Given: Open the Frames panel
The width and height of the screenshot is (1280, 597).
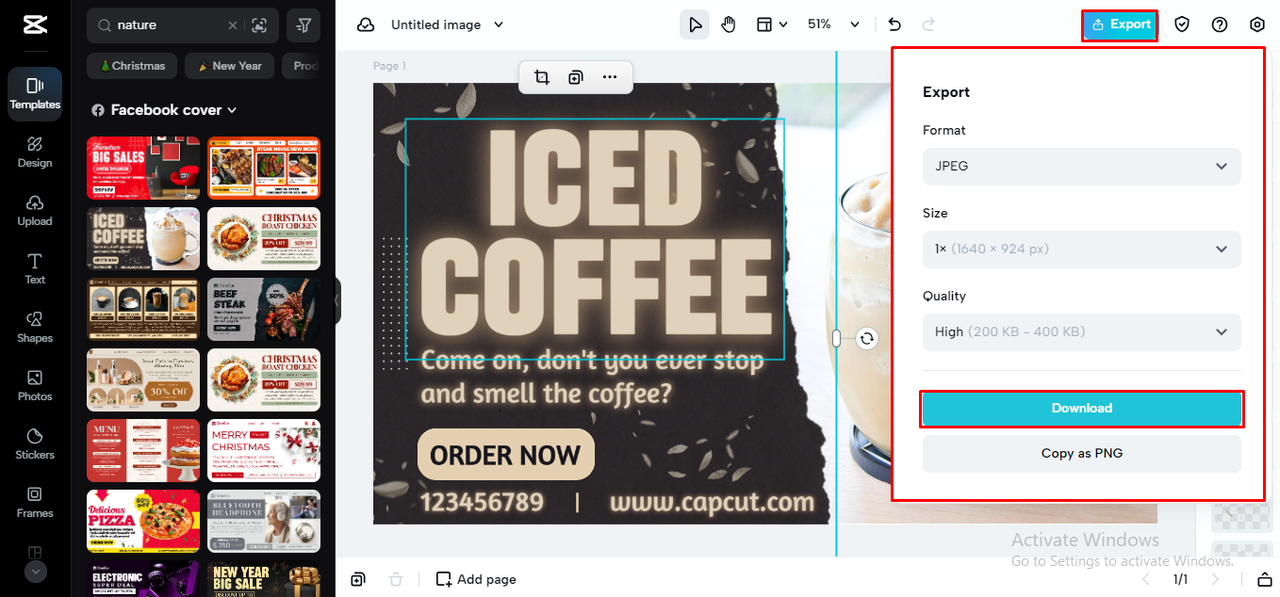Looking at the screenshot, I should pos(35,502).
